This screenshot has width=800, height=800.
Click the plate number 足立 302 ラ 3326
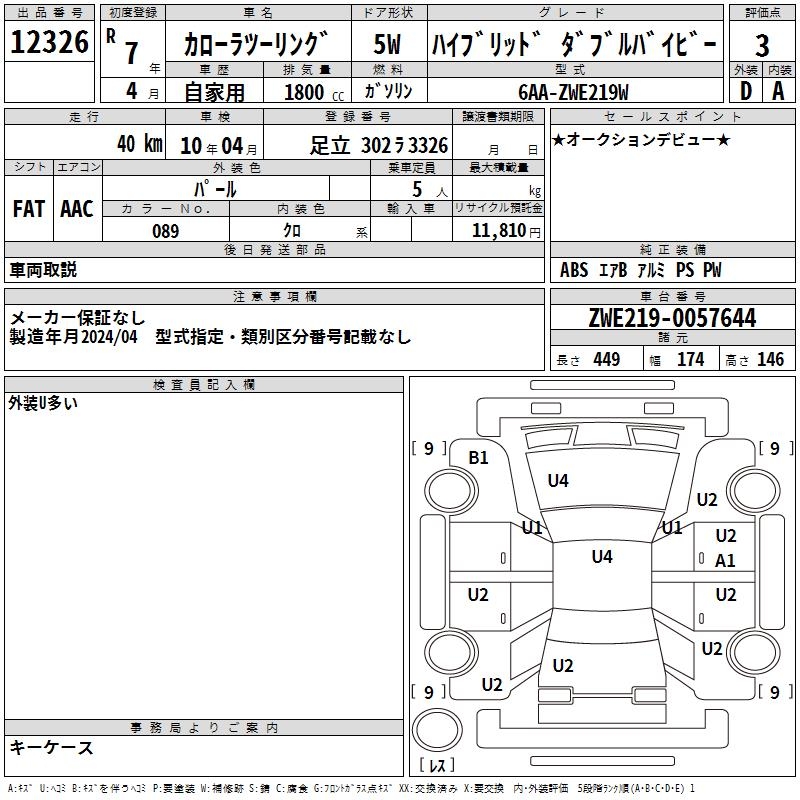(x=379, y=145)
